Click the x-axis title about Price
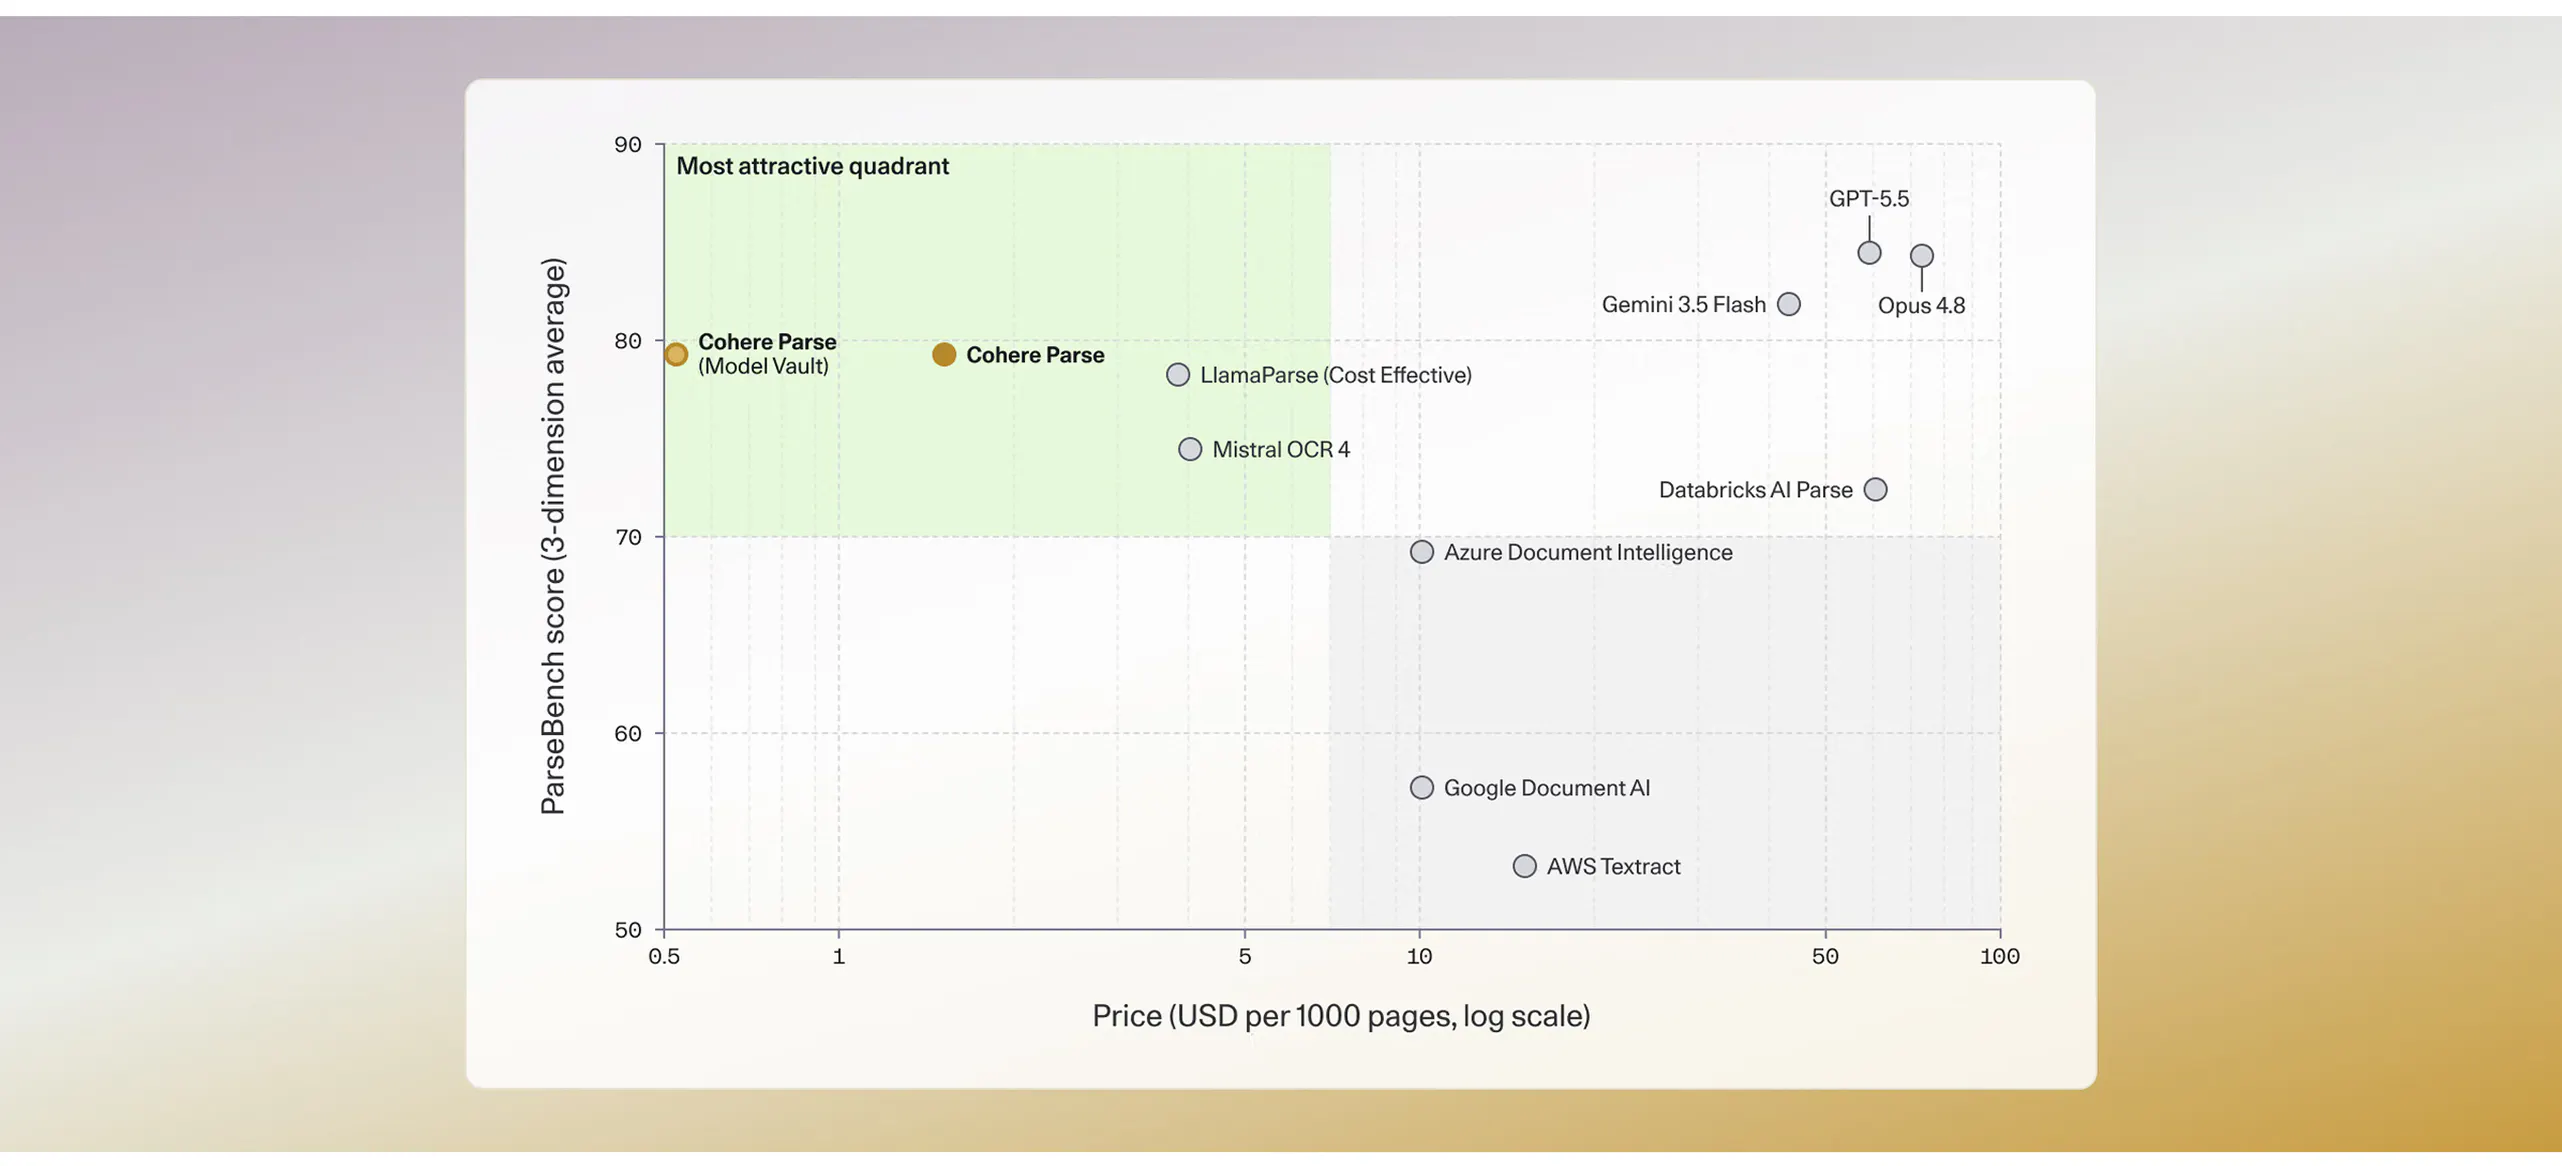Viewport: 2562px width, 1166px height. (x=1341, y=1016)
